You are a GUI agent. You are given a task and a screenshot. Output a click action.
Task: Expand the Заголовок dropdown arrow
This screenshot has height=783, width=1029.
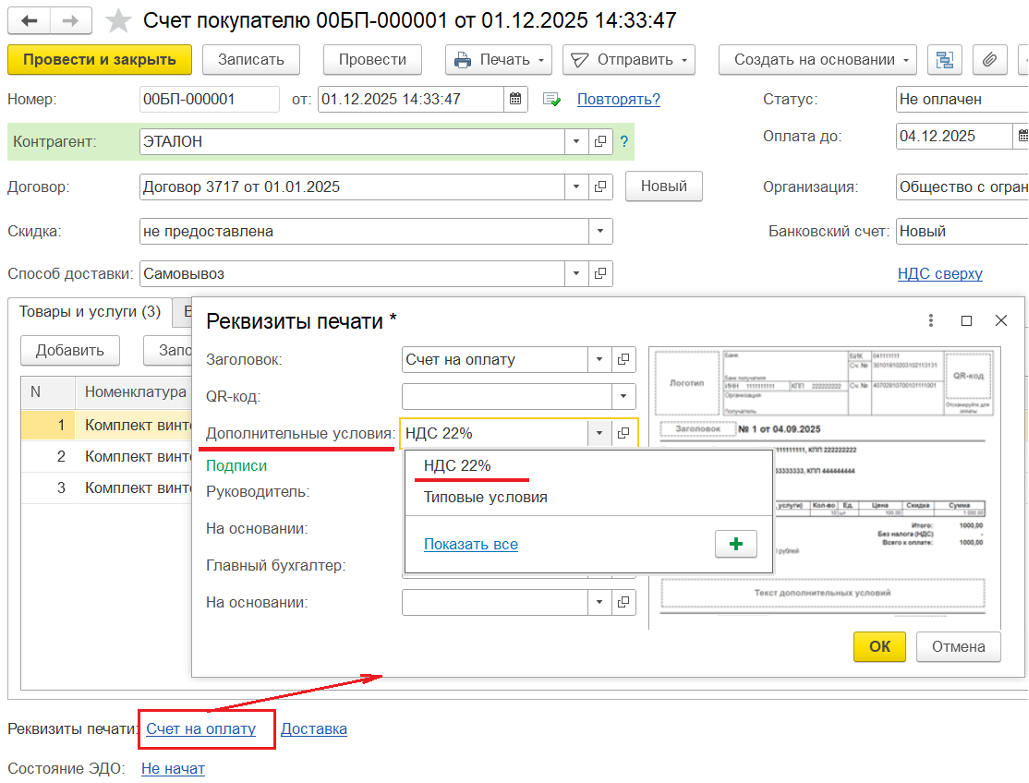600,359
